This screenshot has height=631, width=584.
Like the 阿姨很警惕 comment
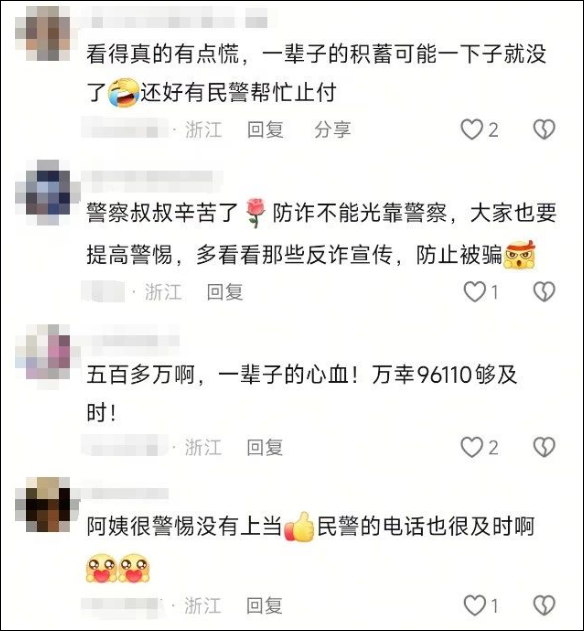pyautogui.click(x=475, y=606)
